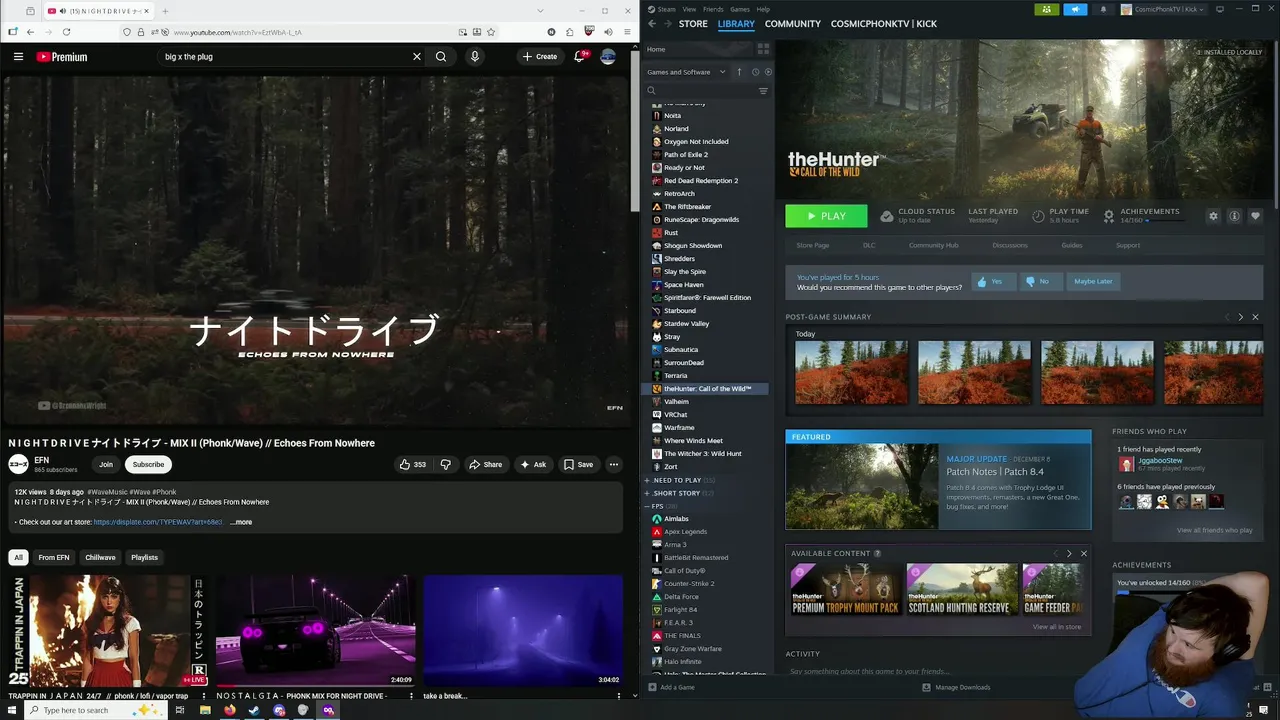This screenshot has width=1280, height=720.
Task: Select the Playlists filter chip
Action: click(x=144, y=557)
